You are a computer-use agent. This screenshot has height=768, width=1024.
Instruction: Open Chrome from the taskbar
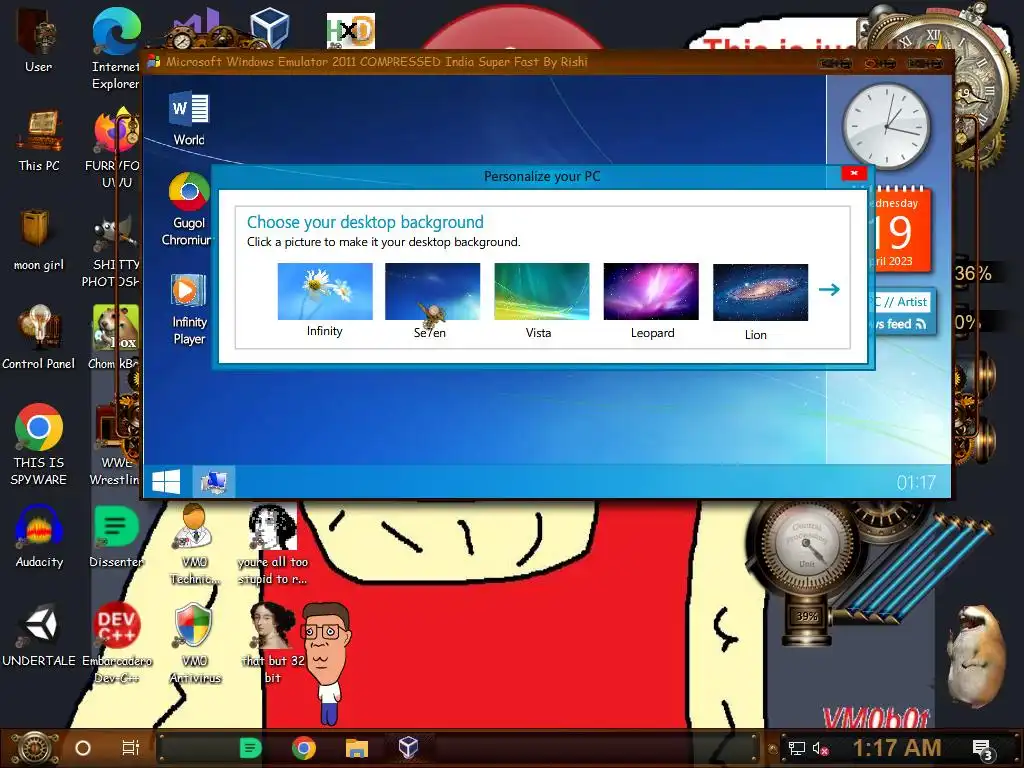[x=304, y=748]
